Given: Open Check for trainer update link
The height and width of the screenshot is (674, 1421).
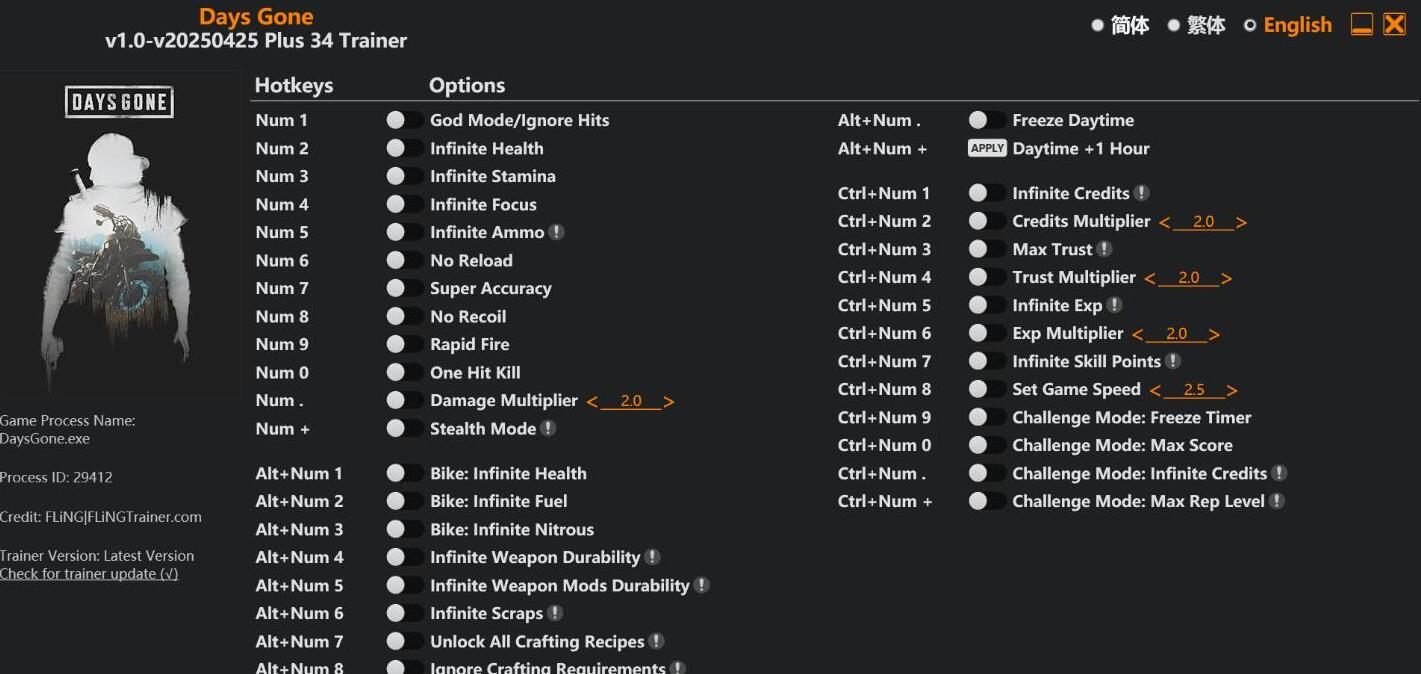Looking at the screenshot, I should 89,574.
